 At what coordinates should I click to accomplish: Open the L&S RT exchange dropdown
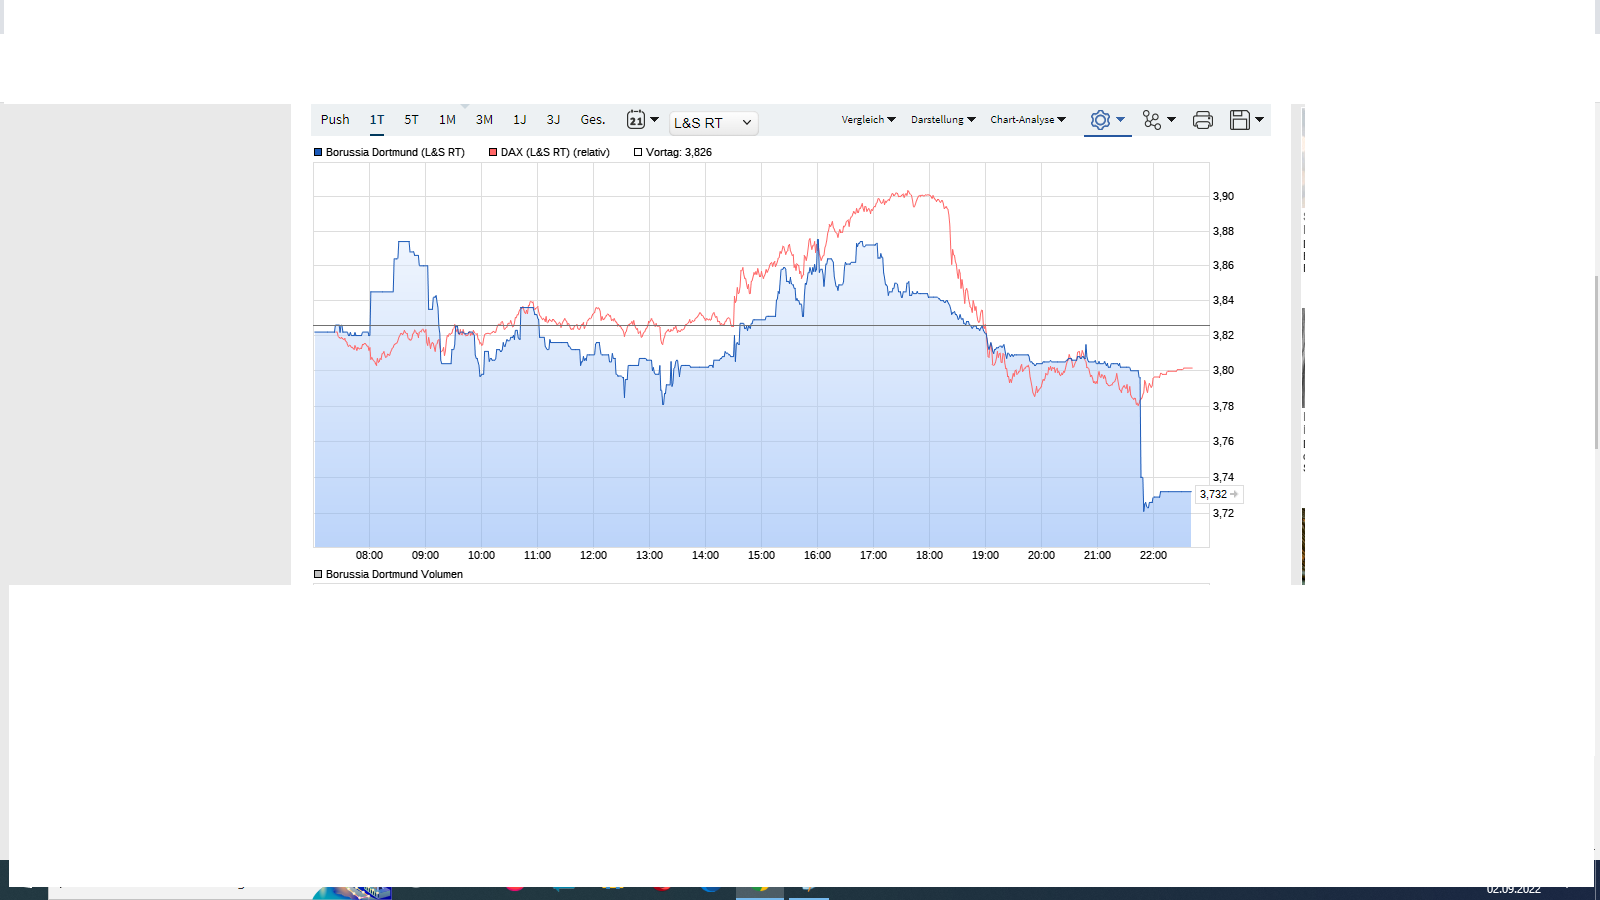(713, 123)
